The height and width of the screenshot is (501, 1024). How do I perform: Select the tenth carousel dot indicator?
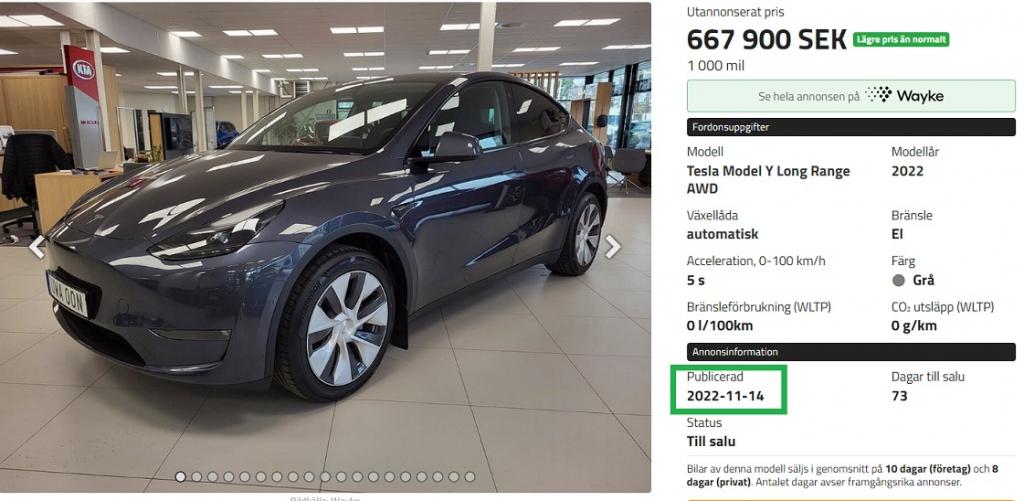(325, 477)
